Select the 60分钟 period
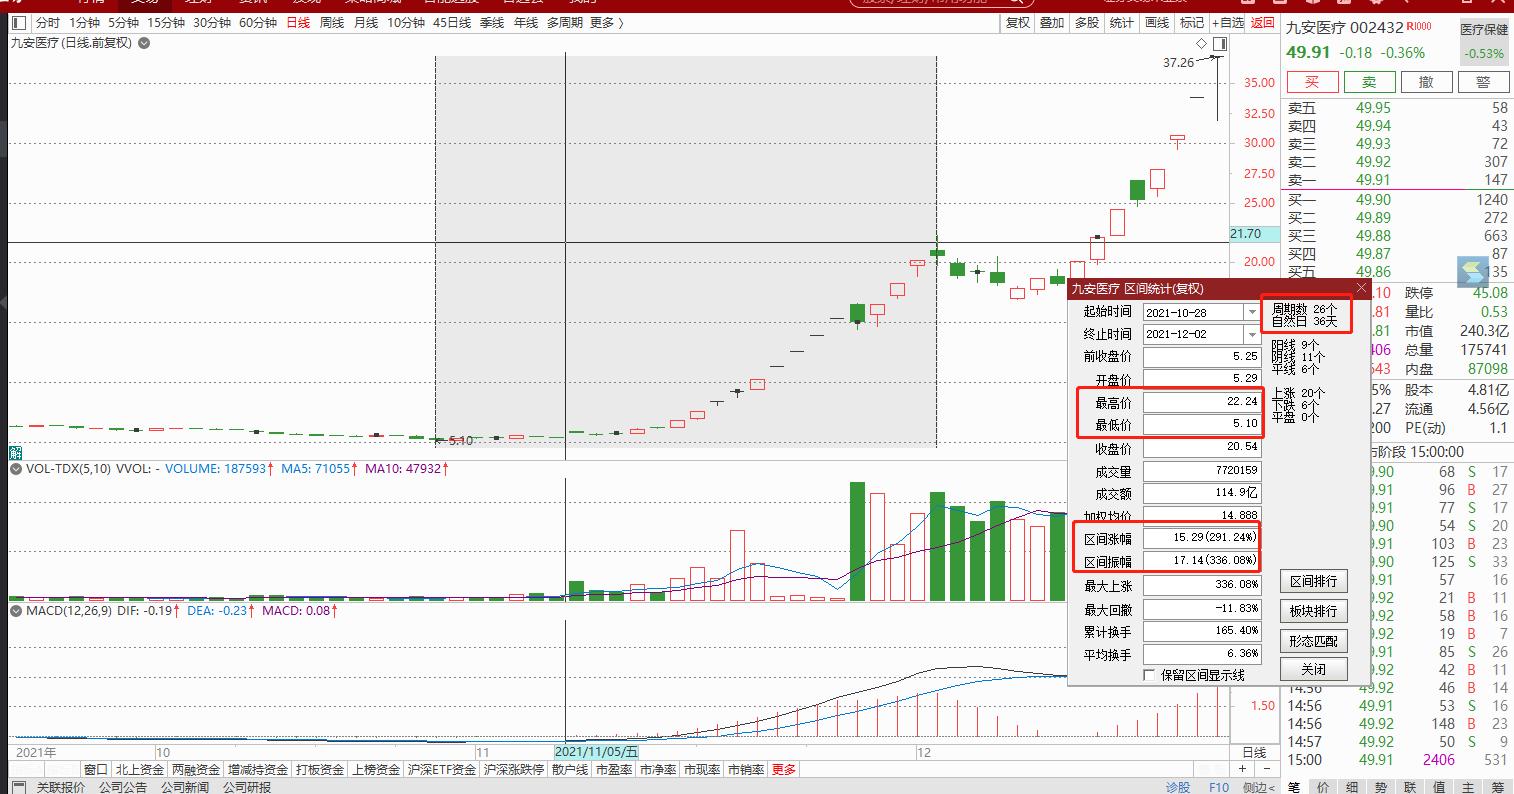The height and width of the screenshot is (794, 1514). coord(257,23)
